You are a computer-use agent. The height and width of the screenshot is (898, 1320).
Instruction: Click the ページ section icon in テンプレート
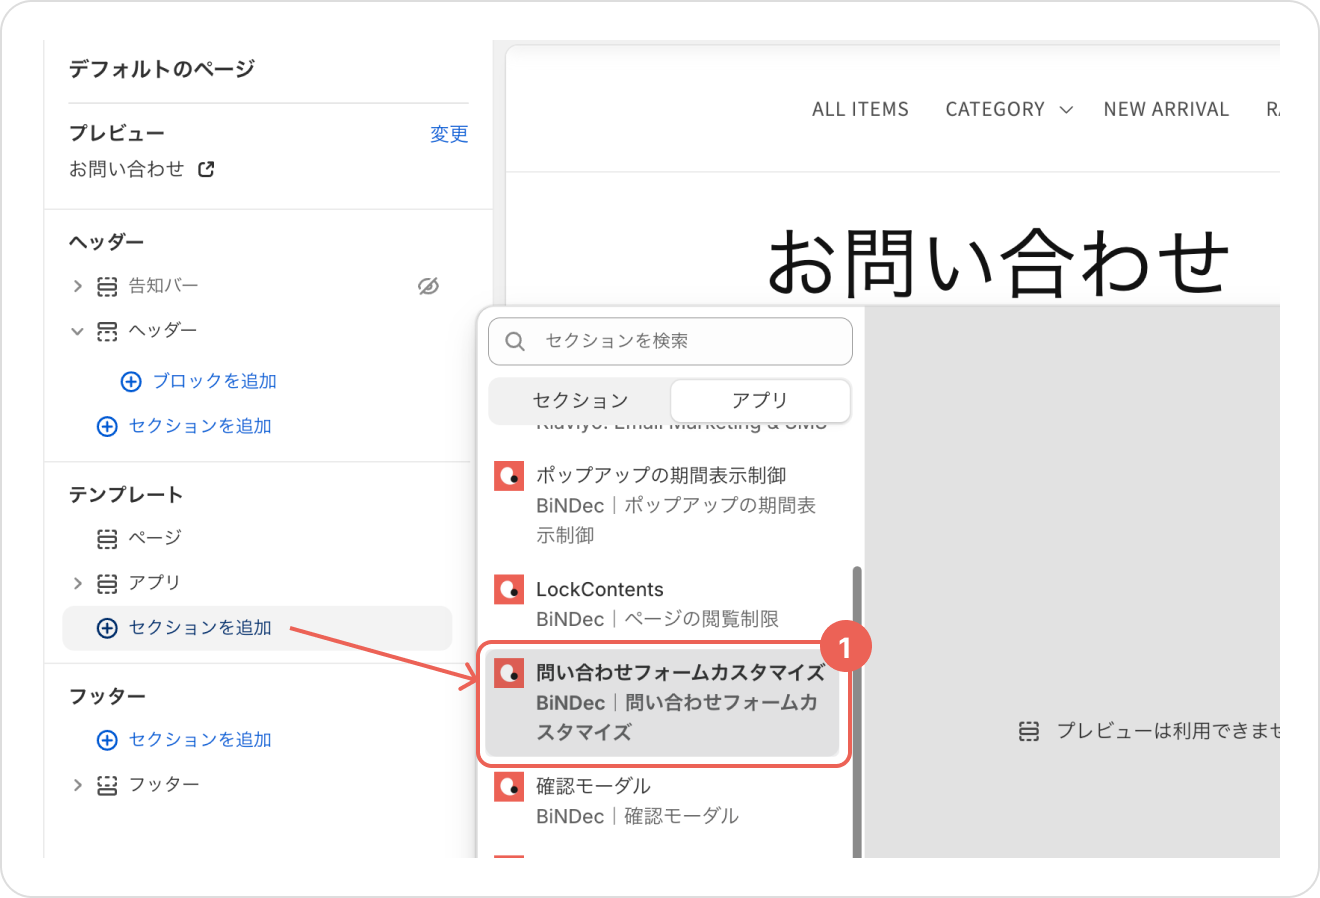click(107, 539)
